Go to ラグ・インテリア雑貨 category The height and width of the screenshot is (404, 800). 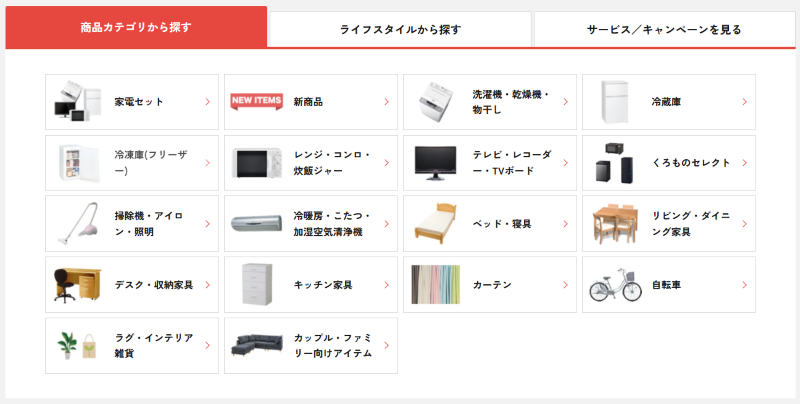click(153, 346)
